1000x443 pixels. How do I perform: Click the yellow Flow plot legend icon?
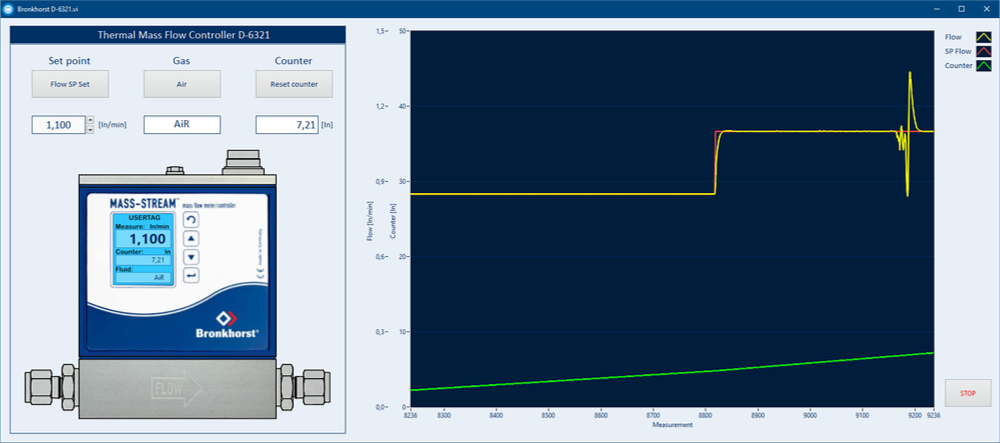(983, 37)
